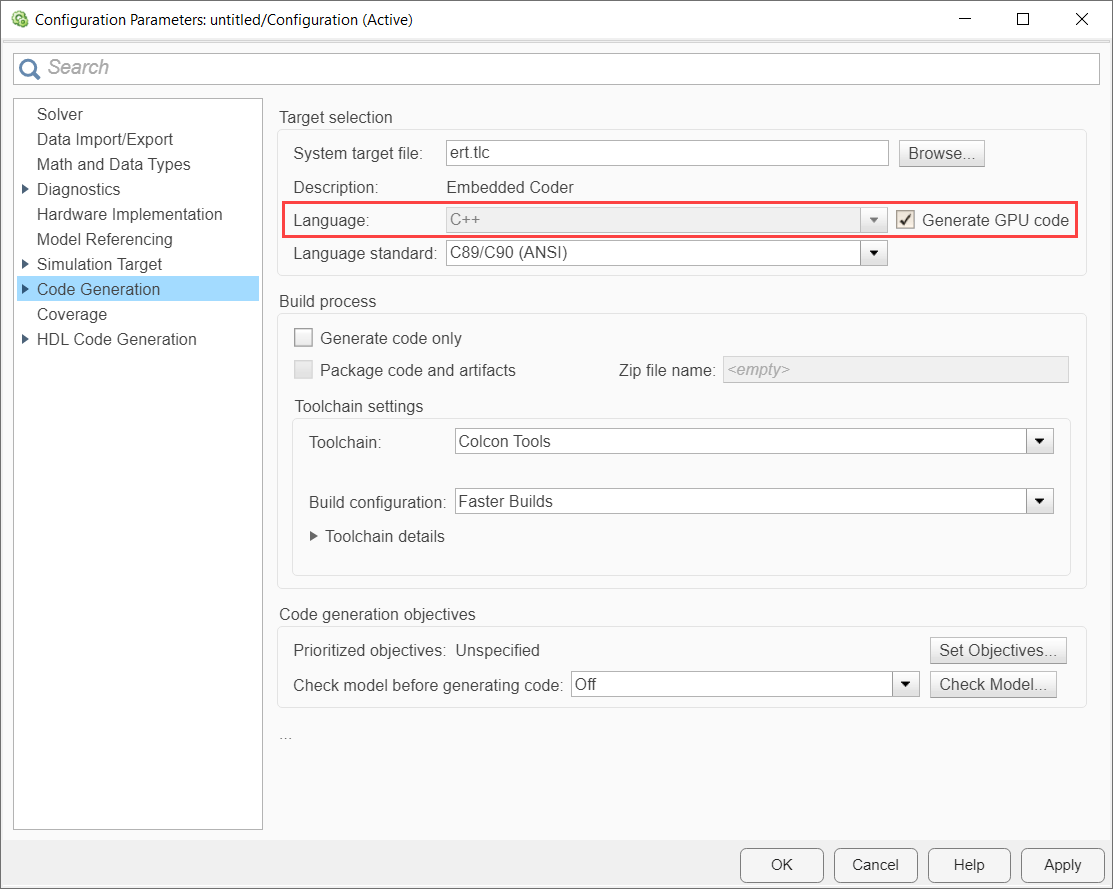Click the Apply button
The height and width of the screenshot is (889, 1113).
coord(1062,865)
